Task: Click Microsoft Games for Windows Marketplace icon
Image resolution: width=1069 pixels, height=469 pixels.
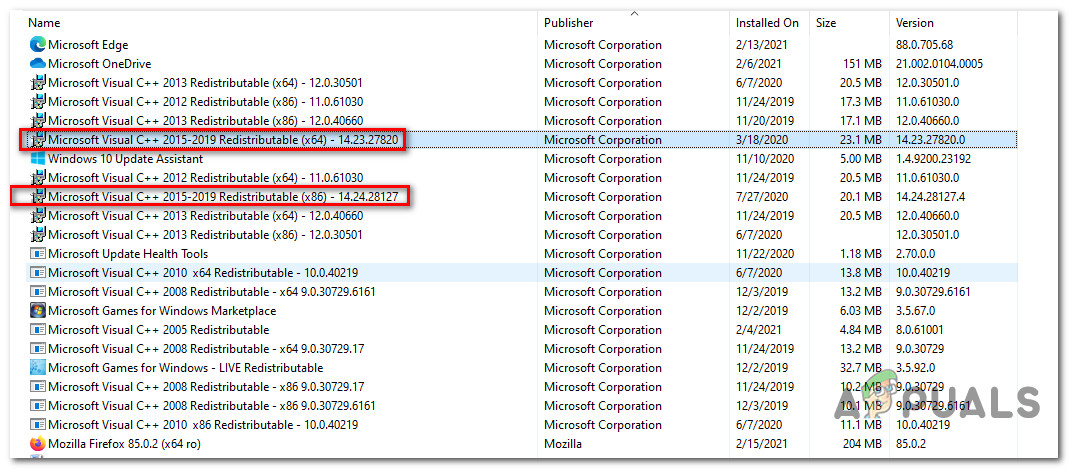Action: pyautogui.click(x=38, y=311)
